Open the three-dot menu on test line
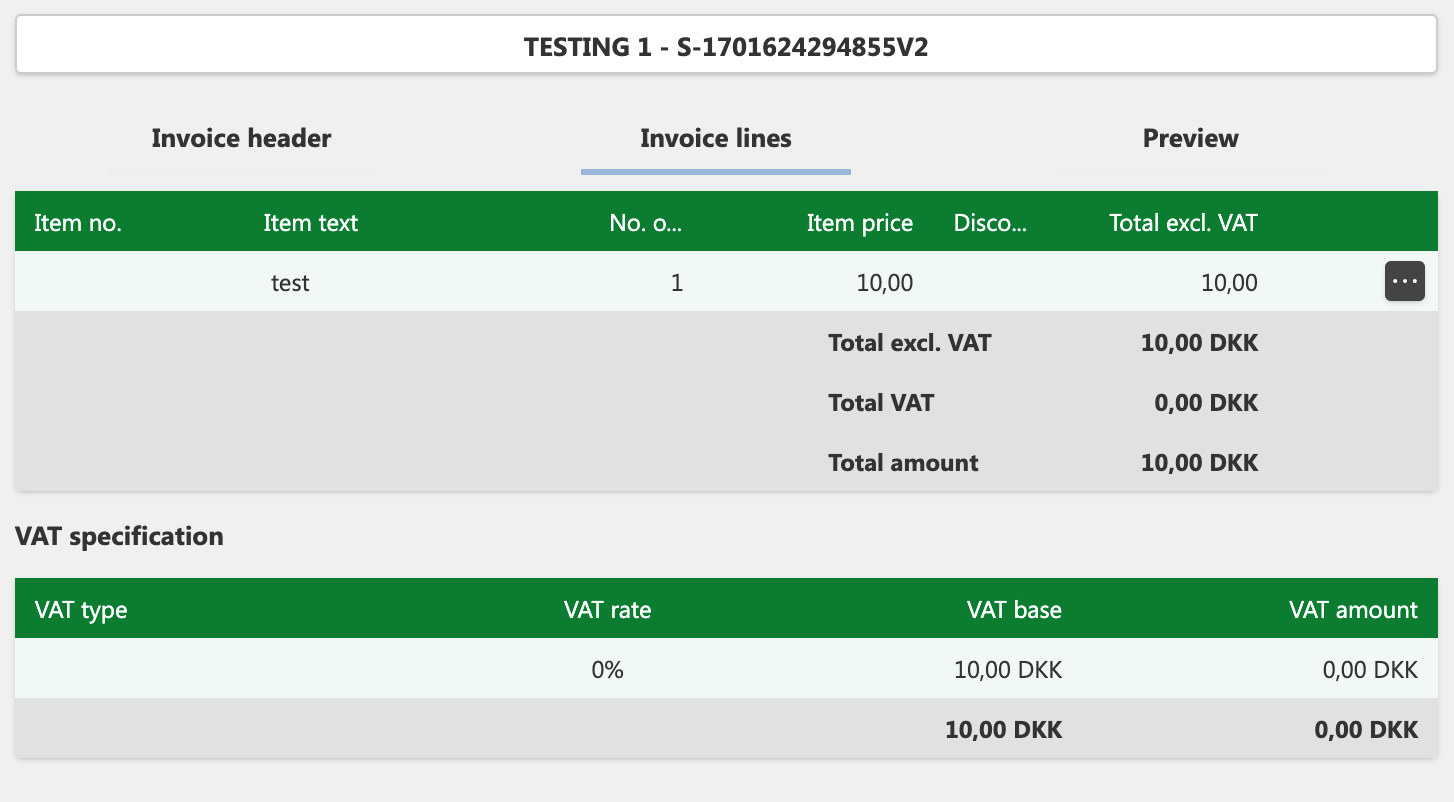This screenshot has height=802, width=1454. (1405, 282)
